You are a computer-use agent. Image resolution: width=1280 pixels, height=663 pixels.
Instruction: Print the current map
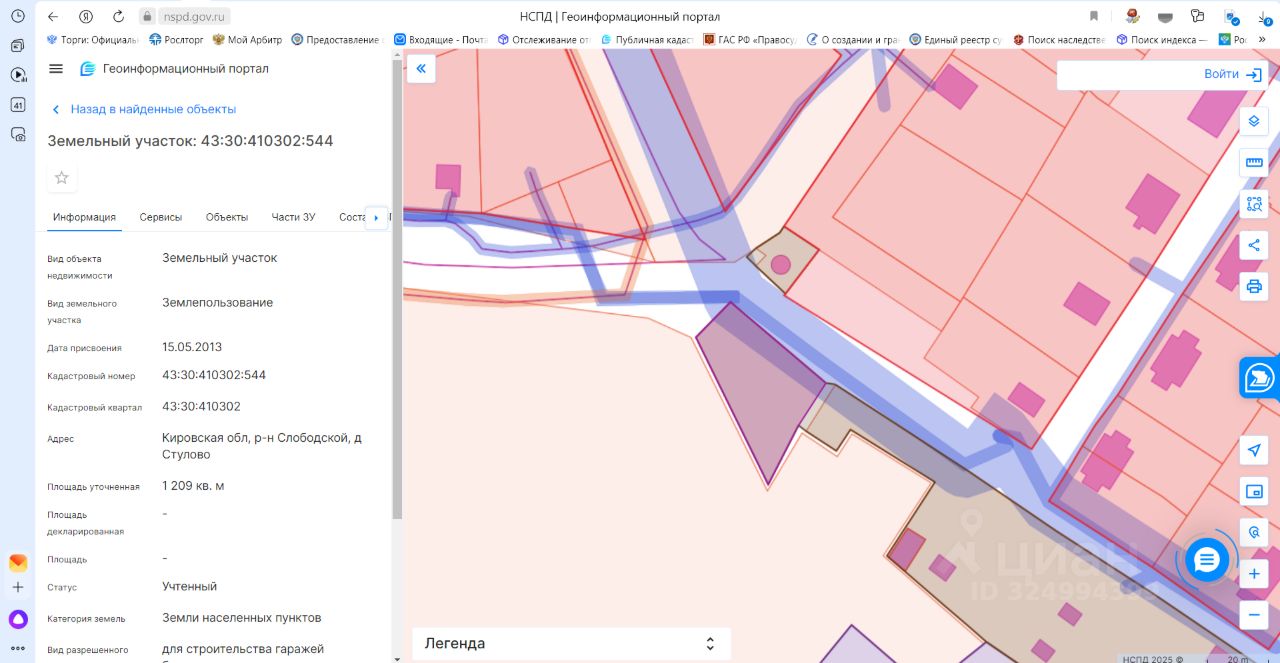click(1254, 287)
